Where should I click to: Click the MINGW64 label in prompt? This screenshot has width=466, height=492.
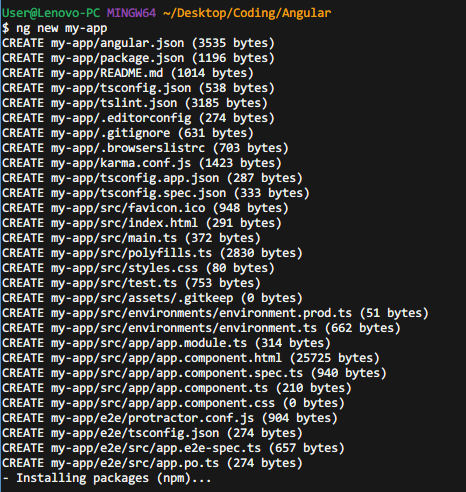click(x=131, y=13)
